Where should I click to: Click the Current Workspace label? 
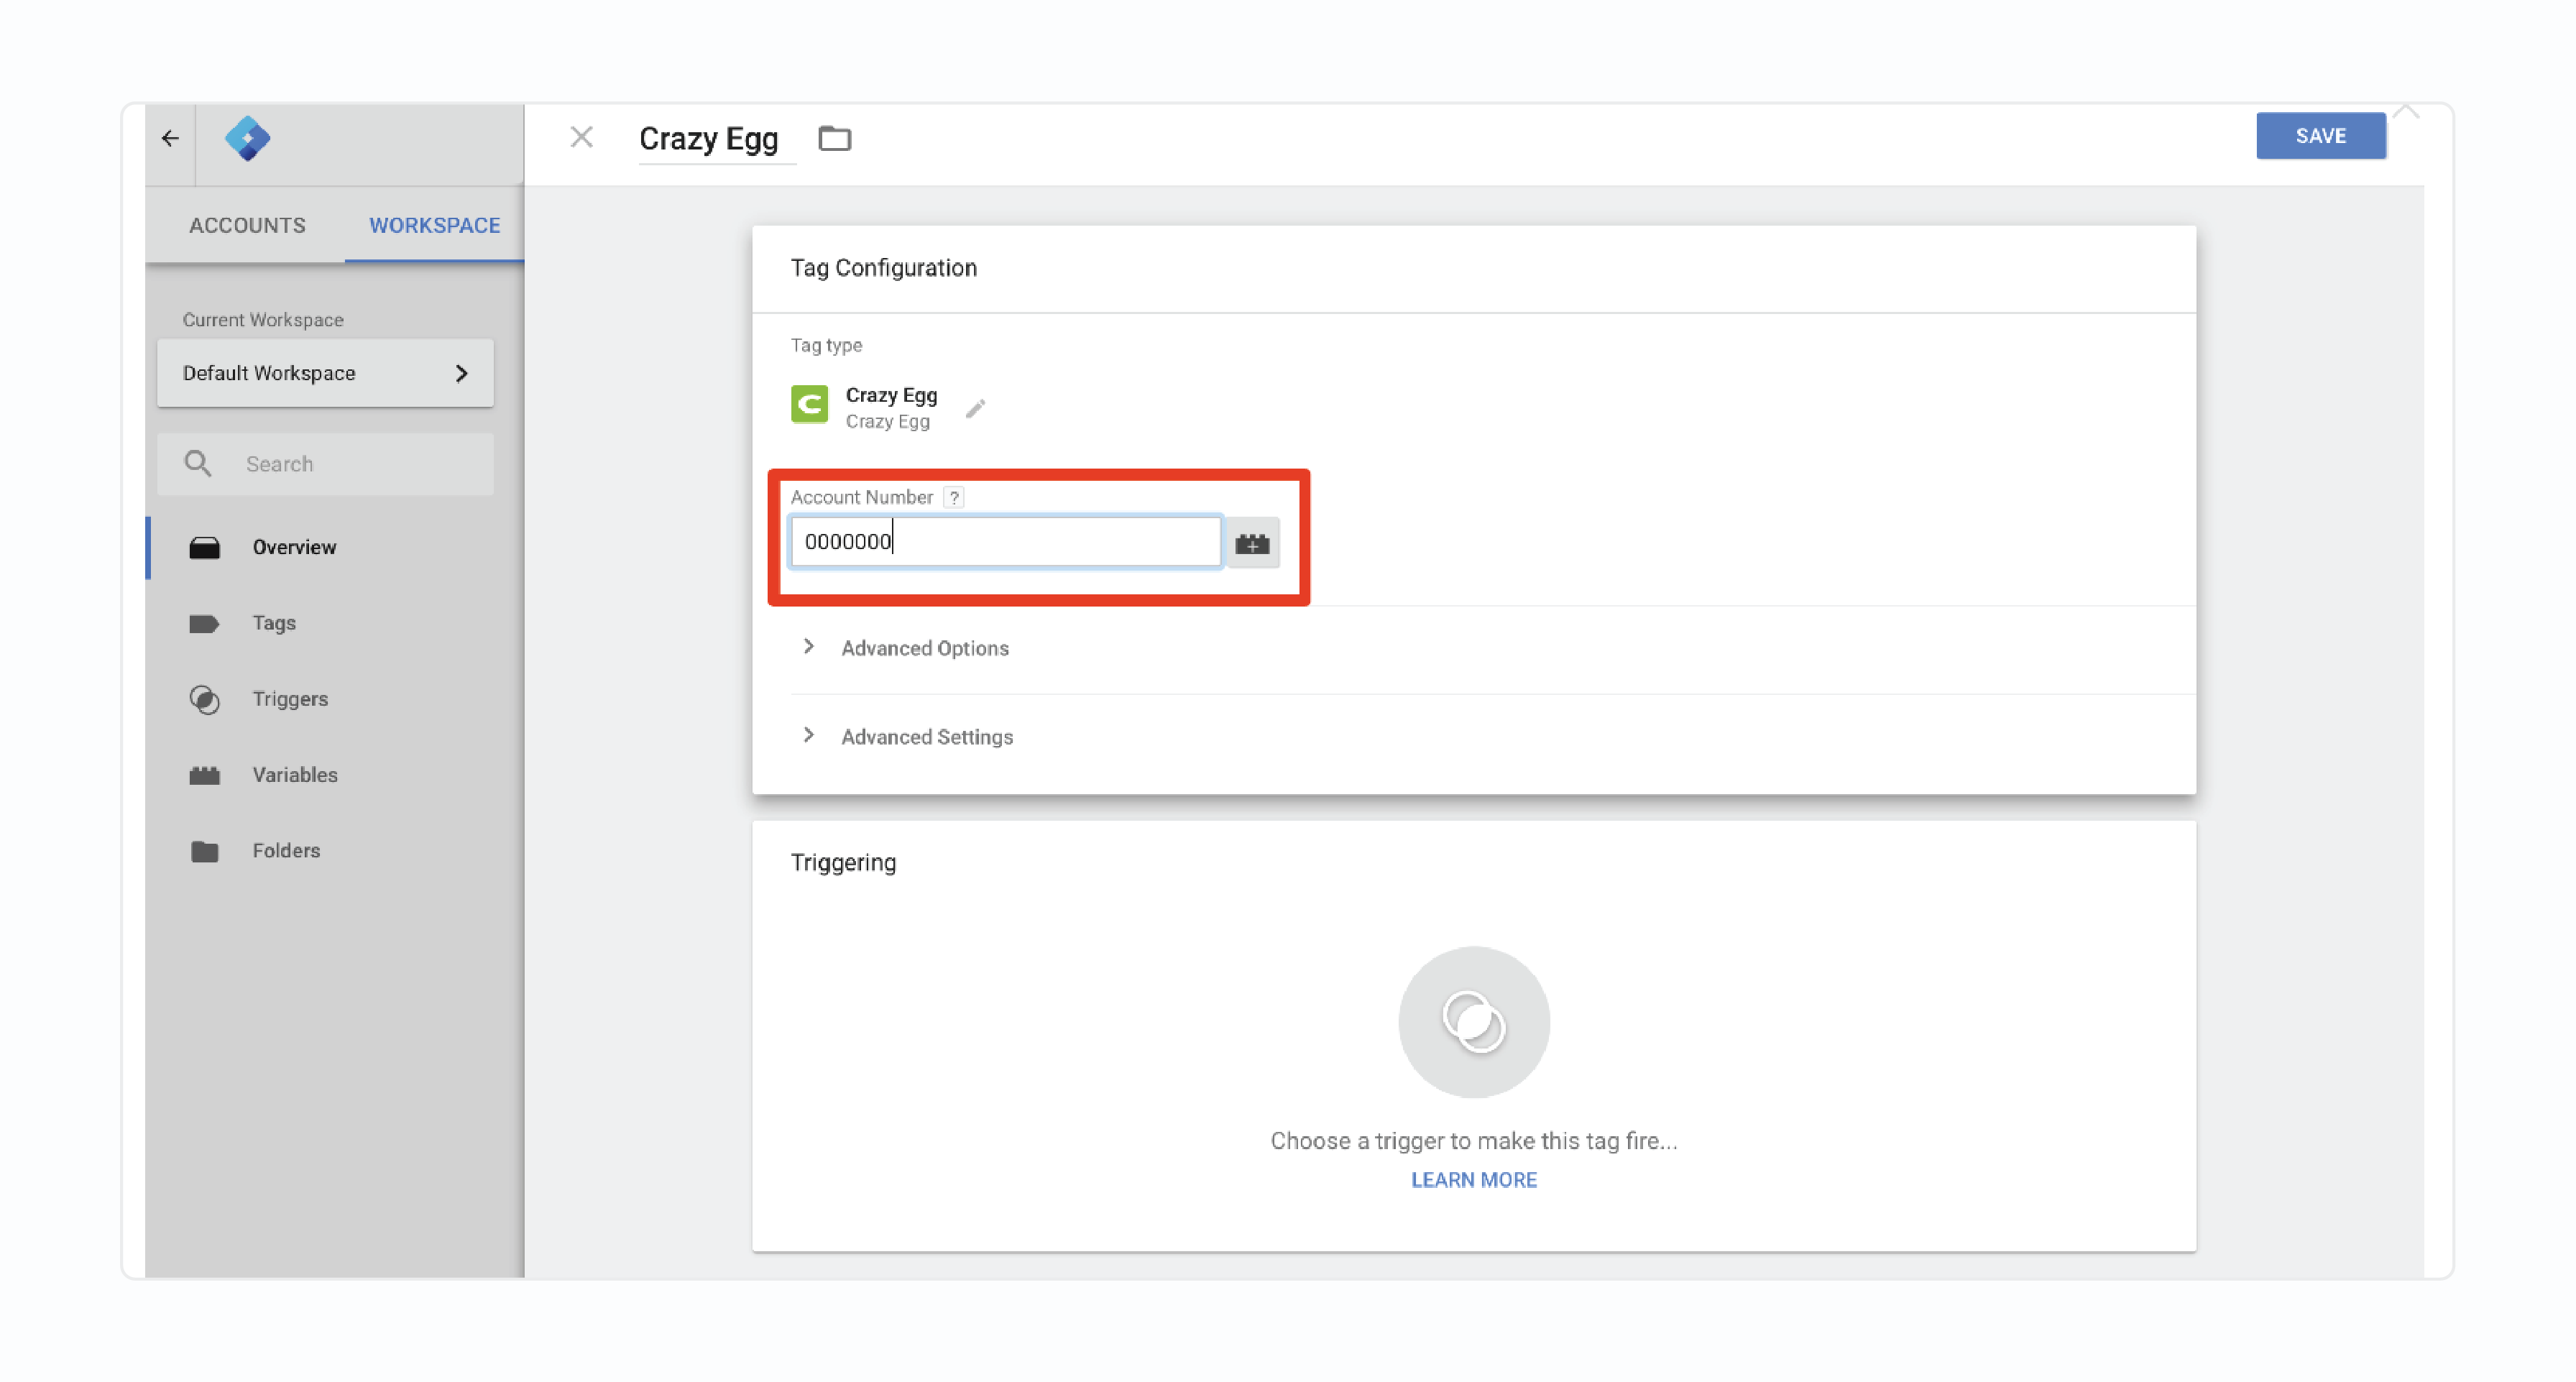(x=263, y=320)
